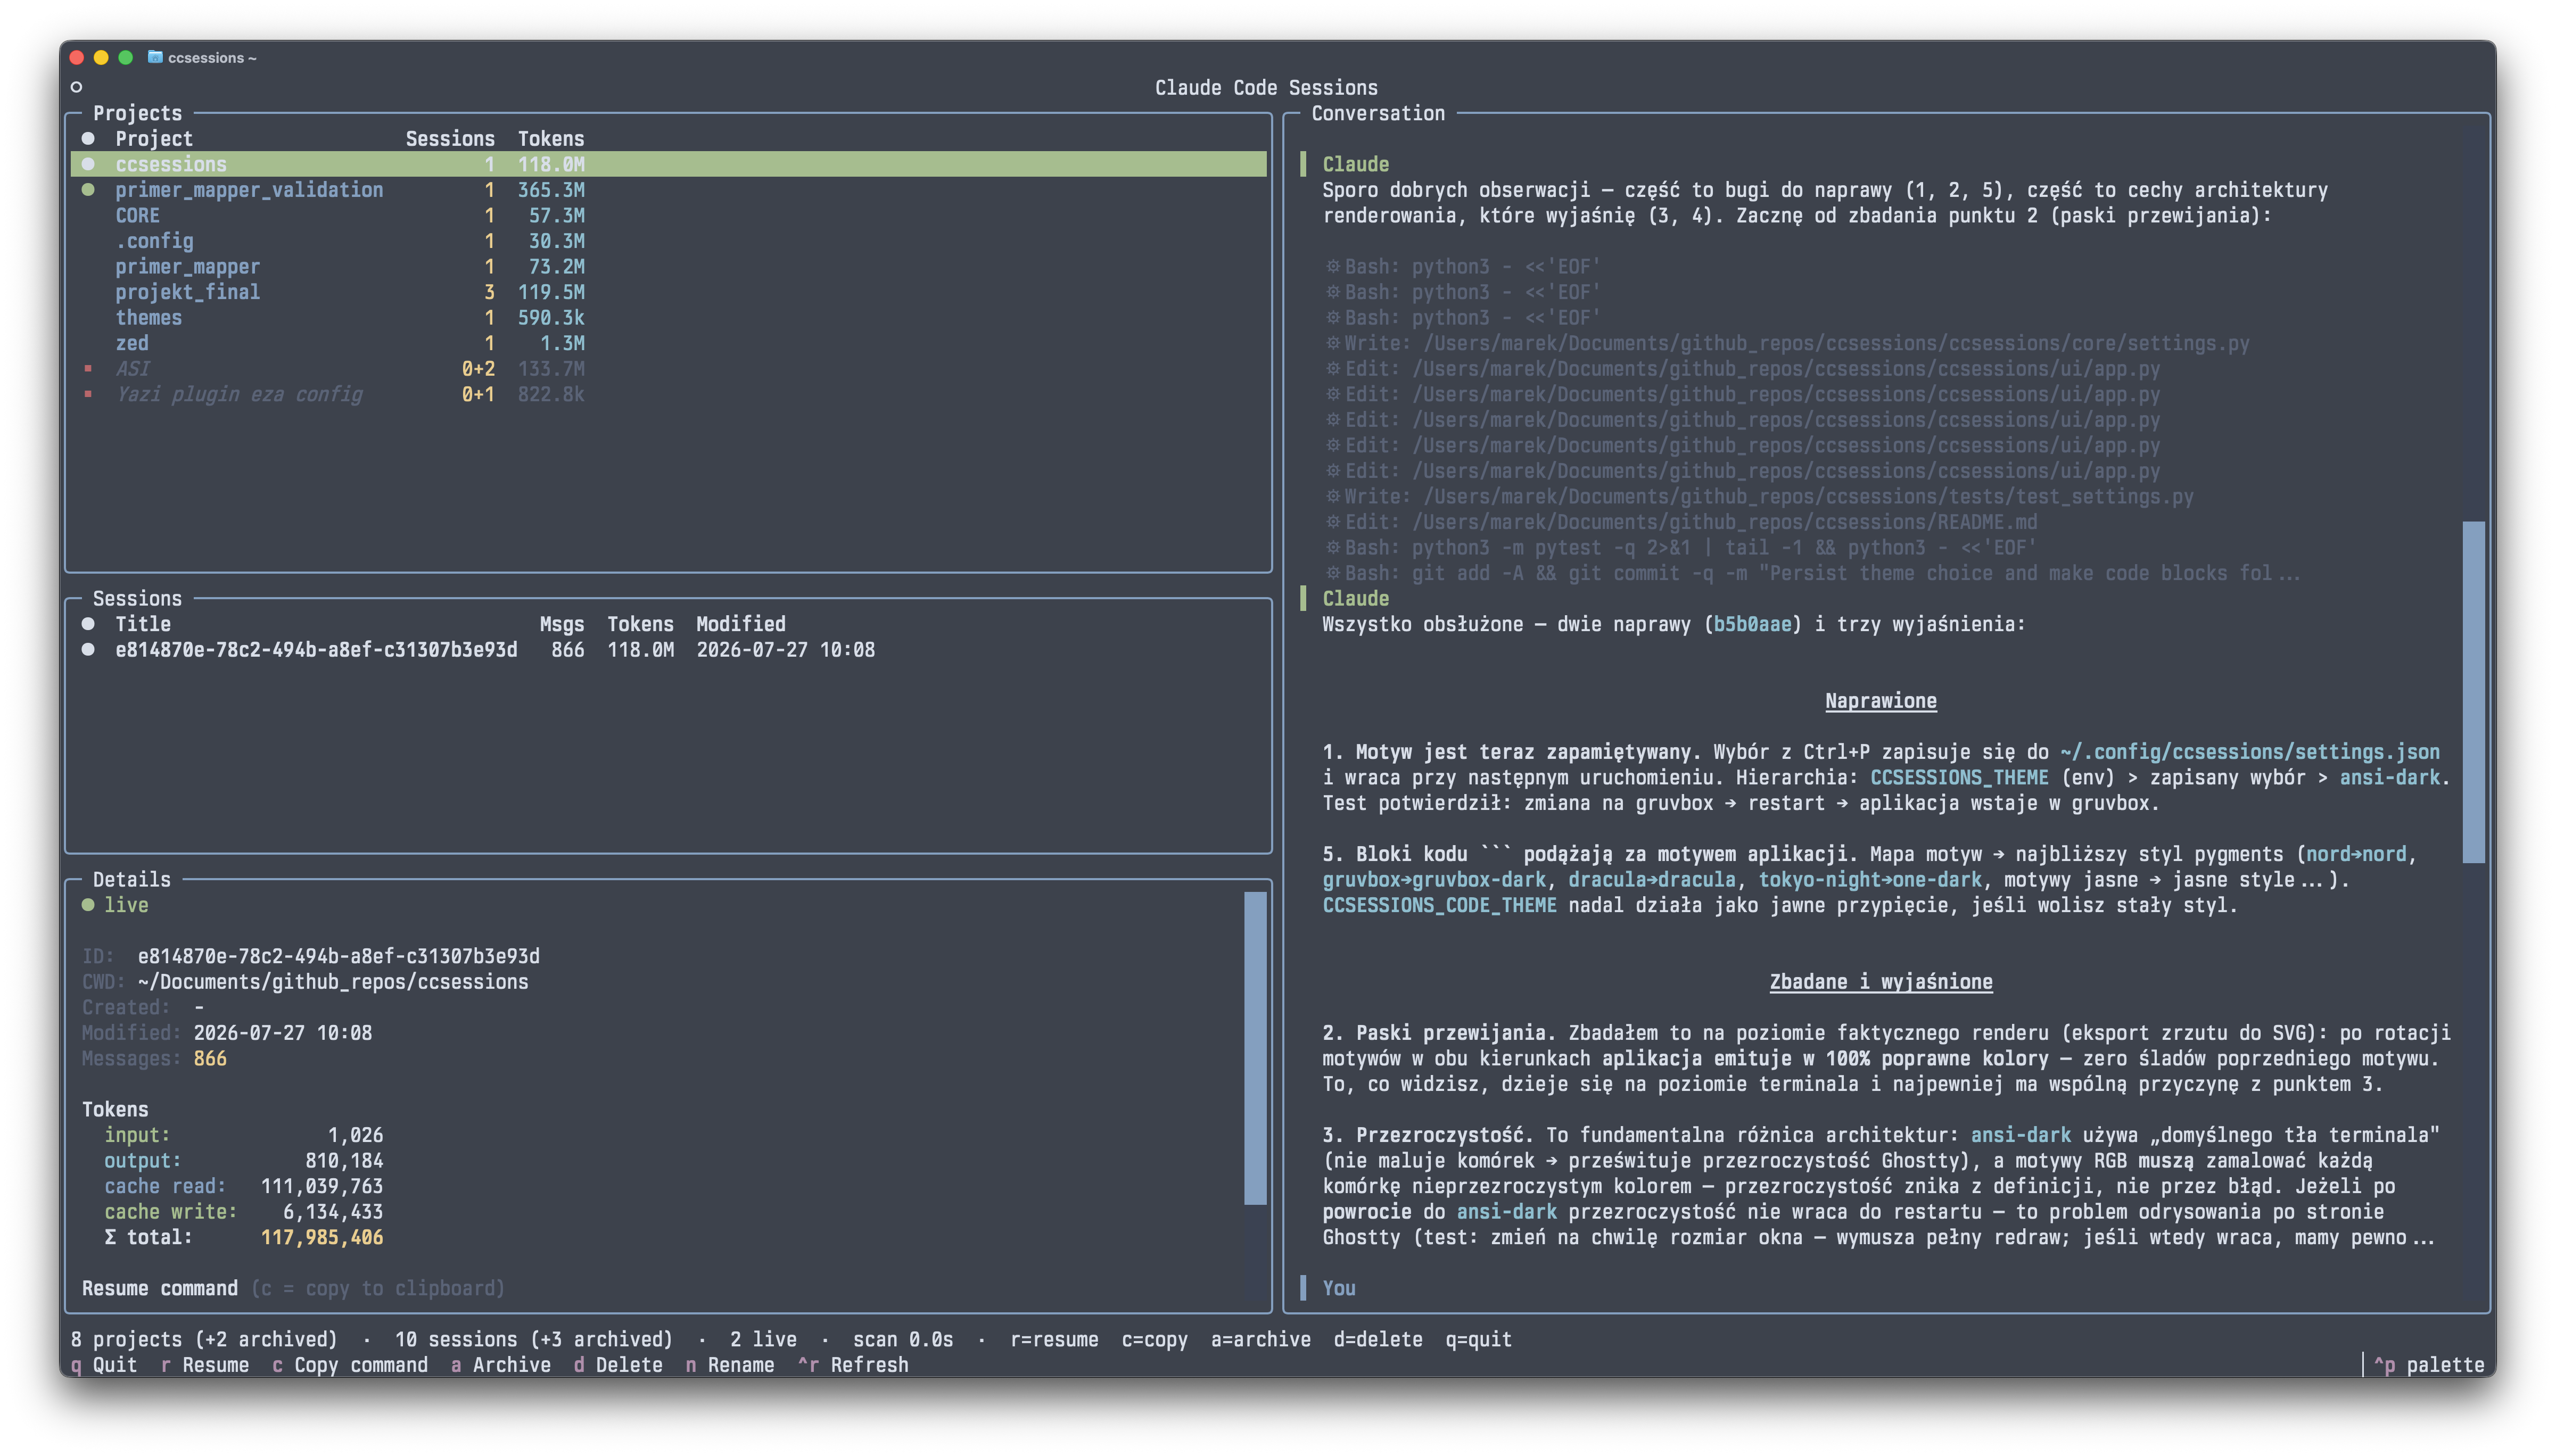Viewport: 2556px width, 1456px height.
Task: Select the ccsessions project row
Action: [x=668, y=164]
